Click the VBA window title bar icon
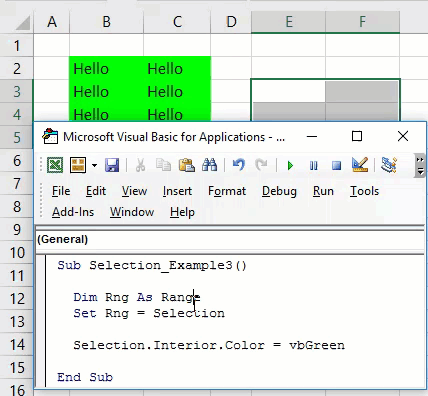Image resolution: width=428 pixels, height=396 pixels. point(50,136)
